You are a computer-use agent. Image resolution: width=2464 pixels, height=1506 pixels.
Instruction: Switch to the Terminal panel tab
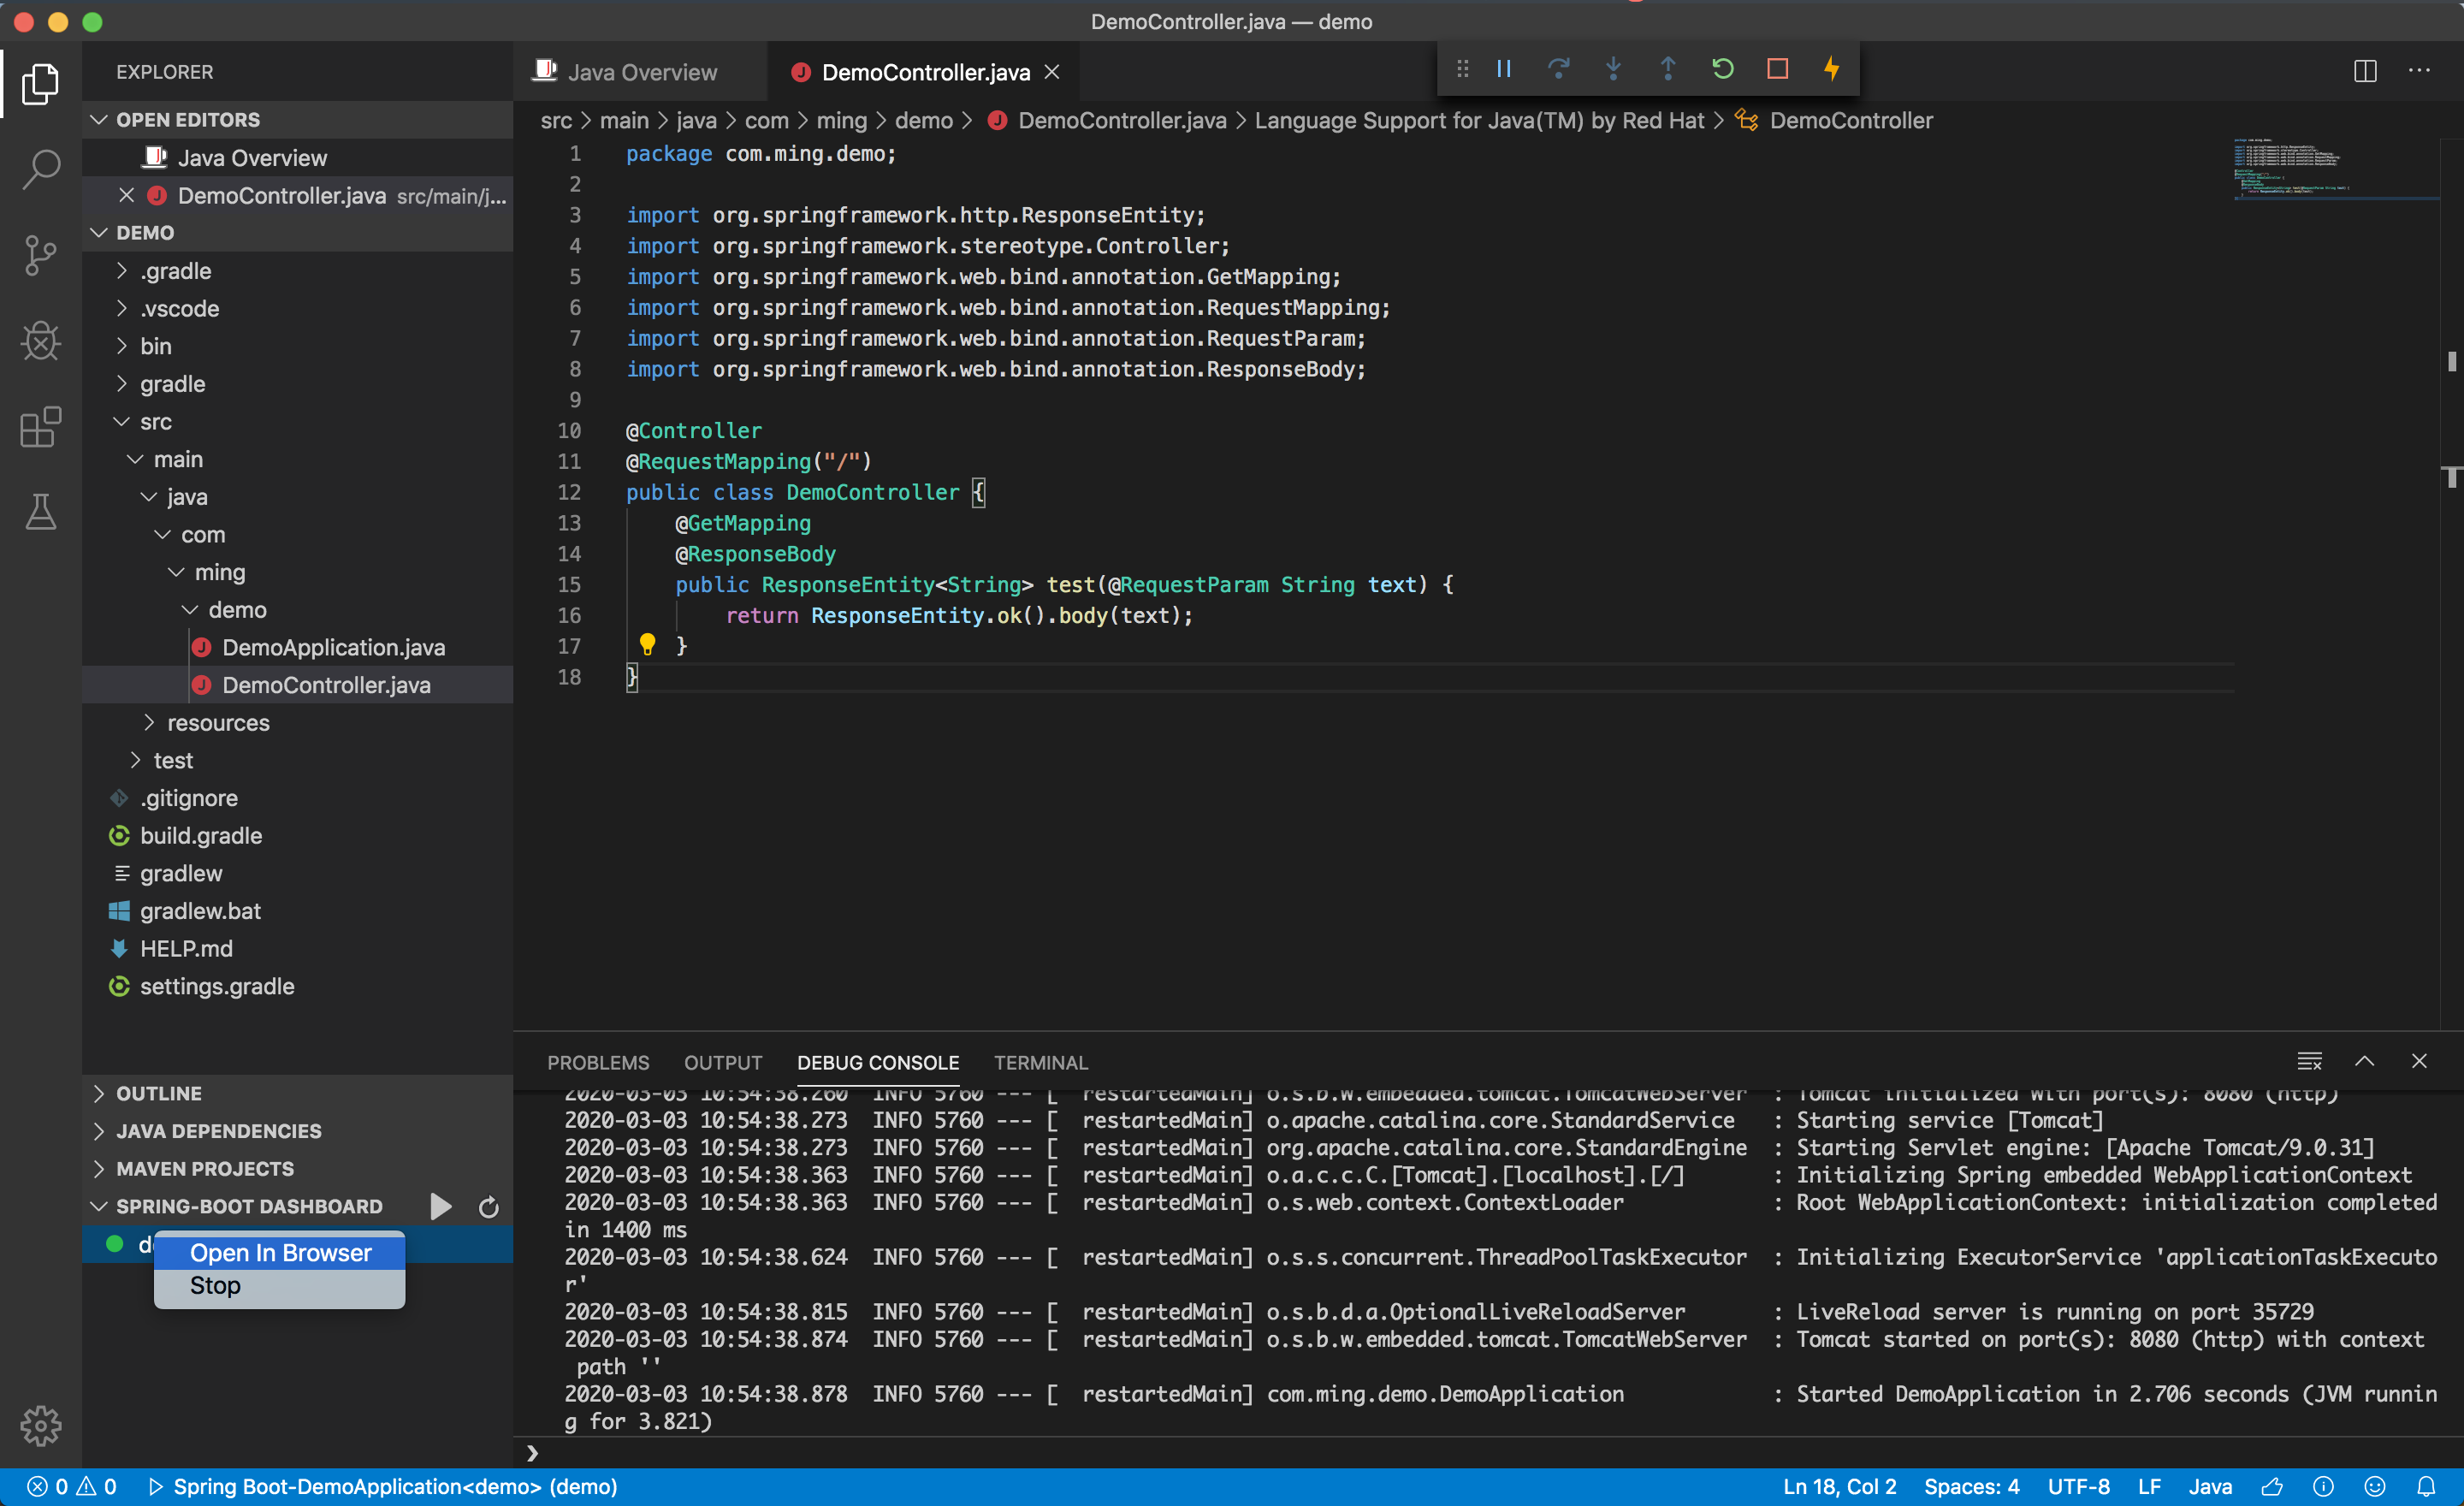pos(1040,1062)
